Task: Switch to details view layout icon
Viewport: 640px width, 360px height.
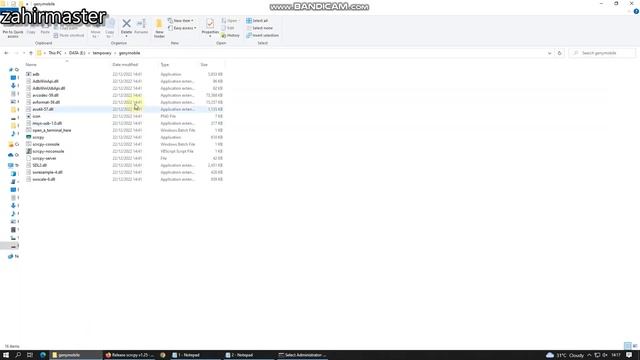Action: [628, 346]
